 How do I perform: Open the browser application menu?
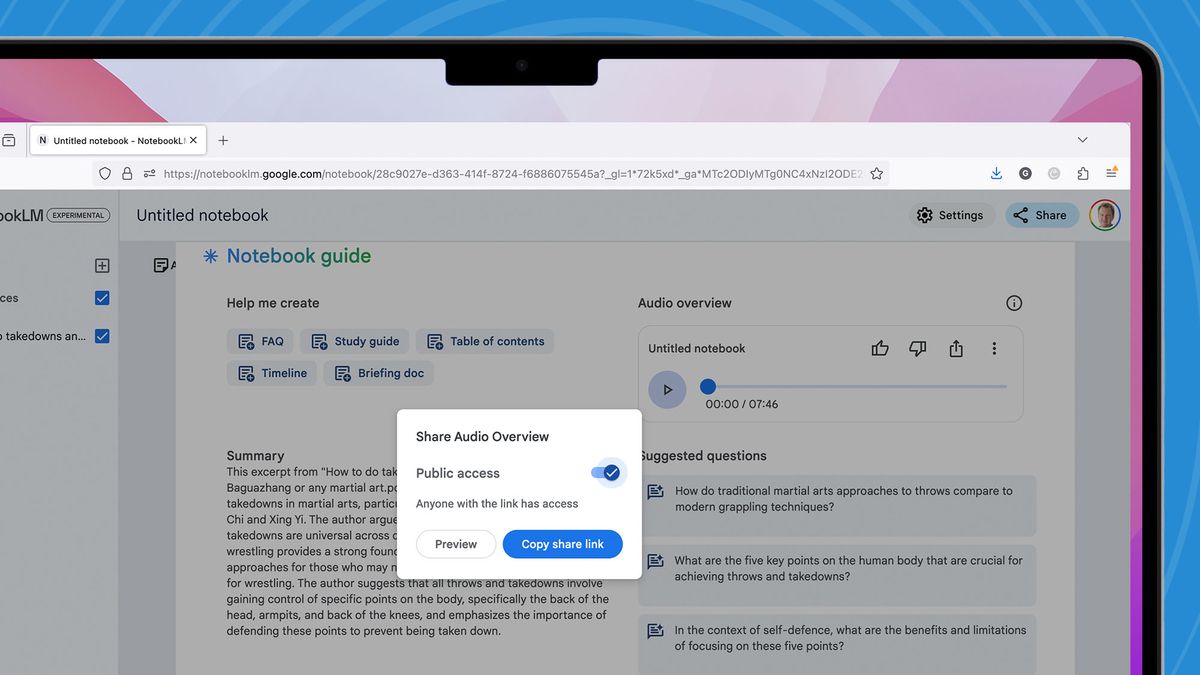[1112, 173]
